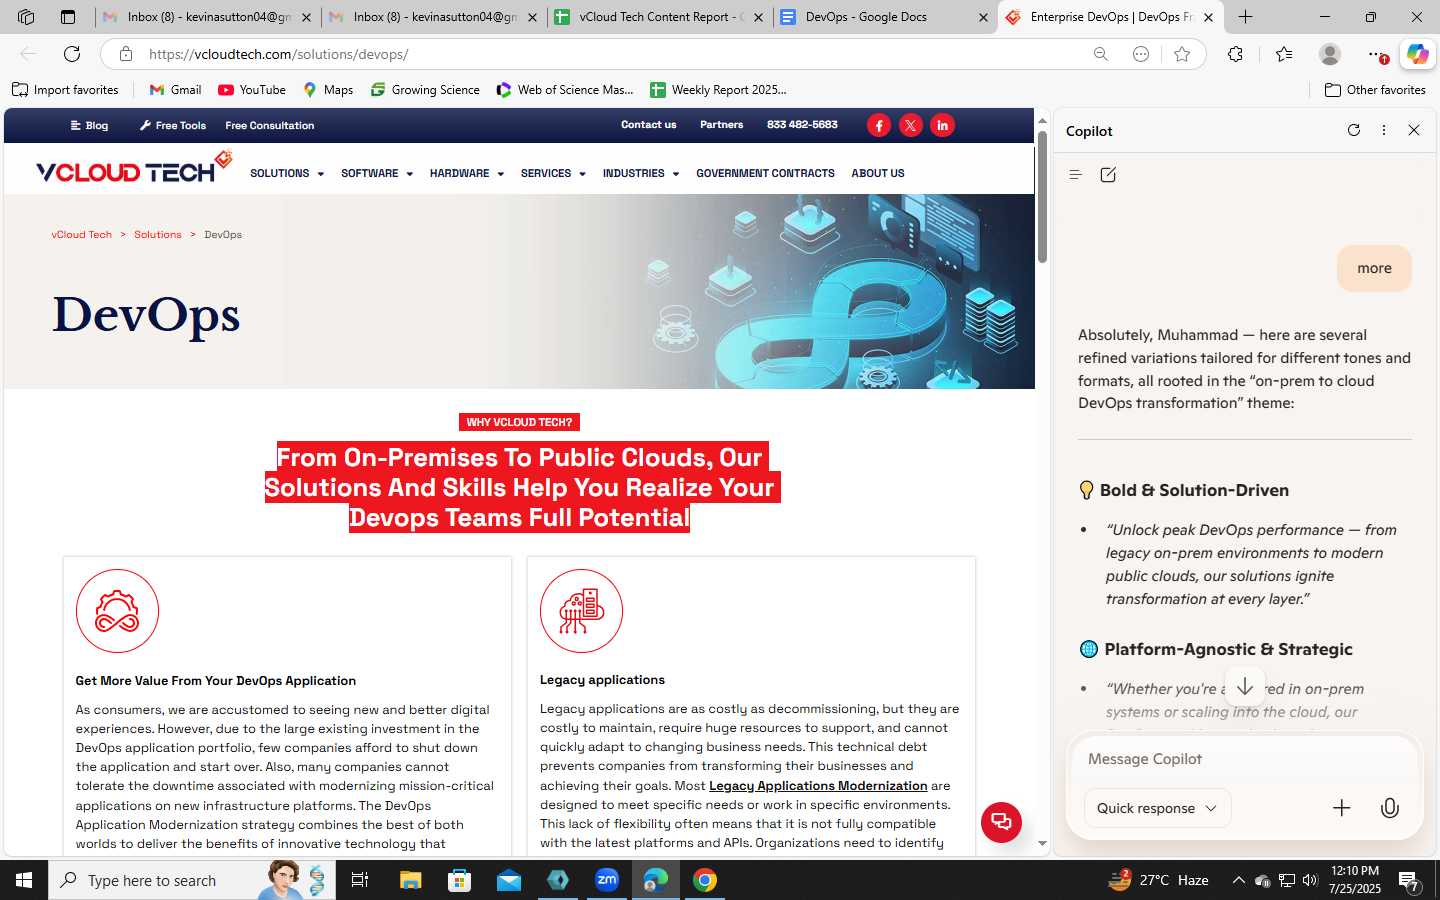
Task: Open the Partners link
Action: (721, 125)
